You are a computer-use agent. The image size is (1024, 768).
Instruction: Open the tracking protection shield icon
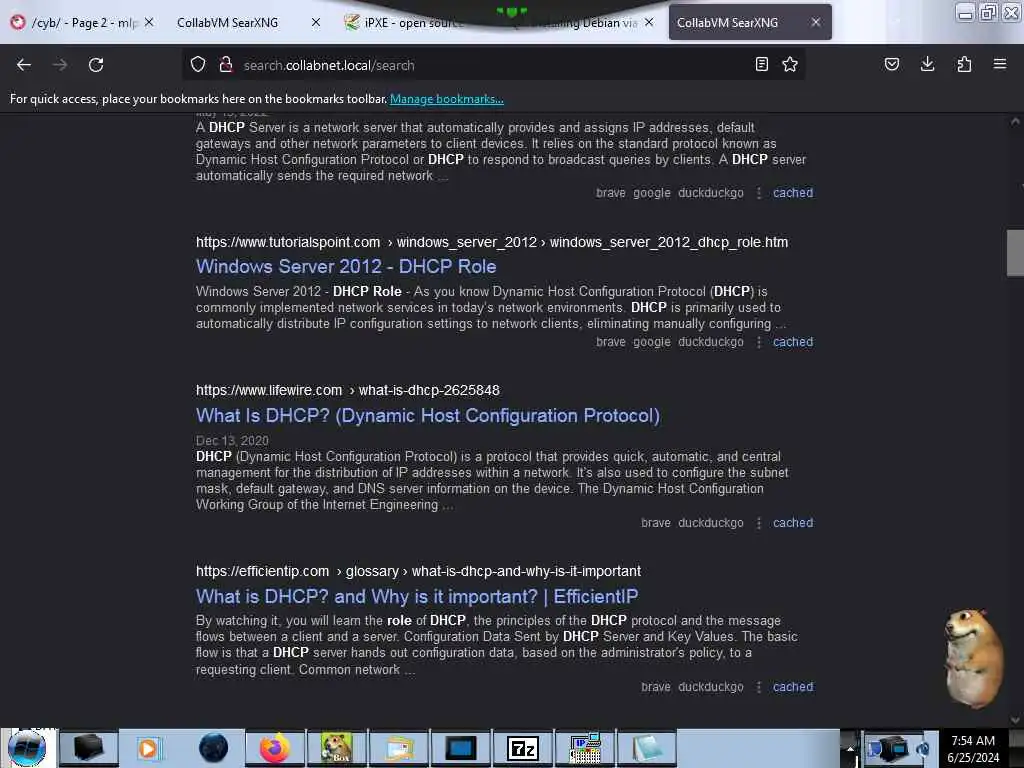point(198,65)
